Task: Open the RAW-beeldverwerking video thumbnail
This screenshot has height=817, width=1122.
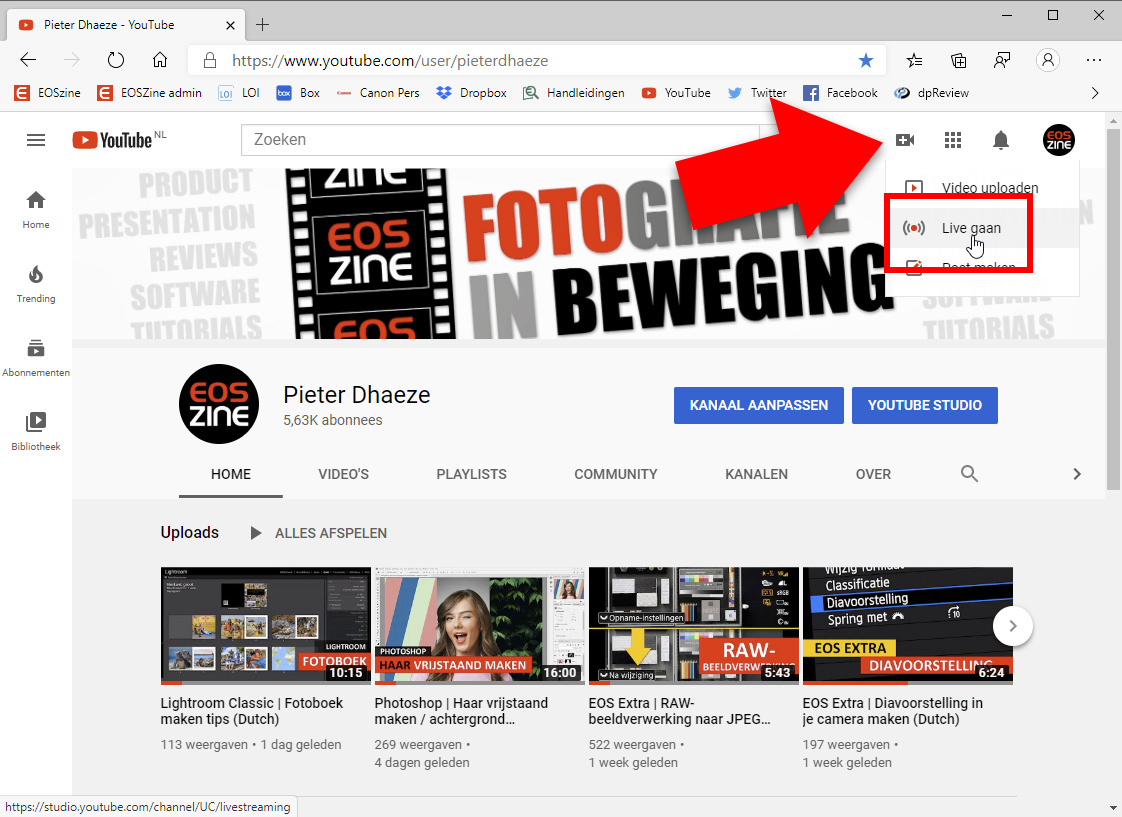Action: point(693,625)
